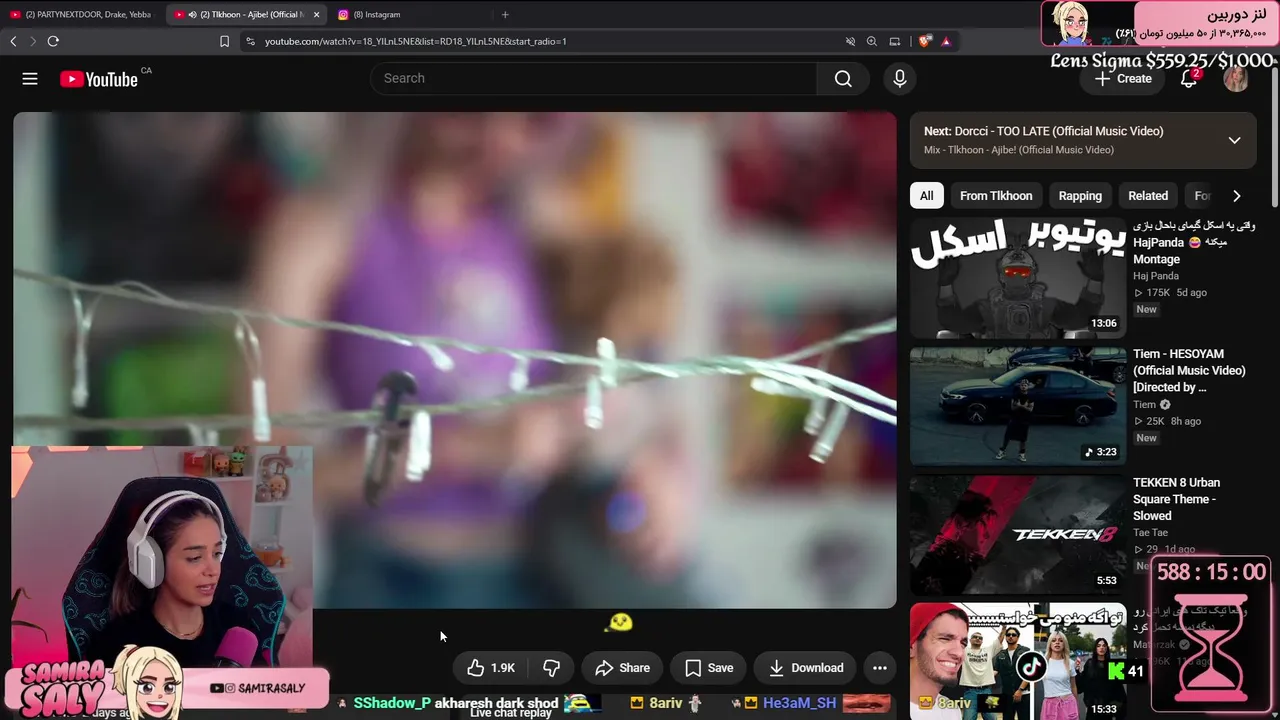Viewport: 1280px width, 720px height.
Task: Download the video
Action: tap(806, 668)
